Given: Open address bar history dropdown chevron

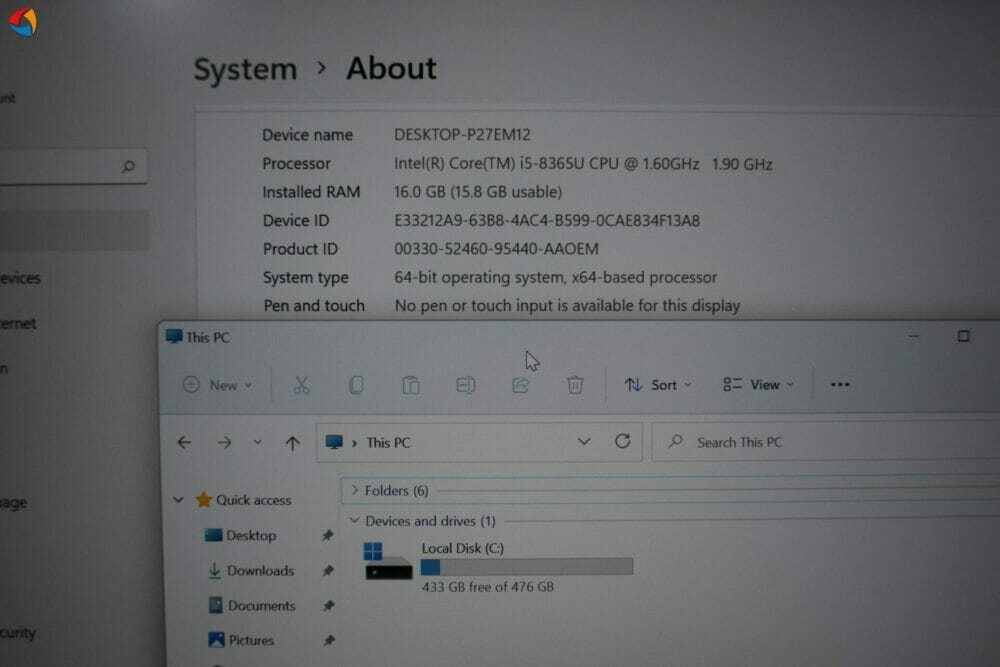Looking at the screenshot, I should tap(584, 441).
